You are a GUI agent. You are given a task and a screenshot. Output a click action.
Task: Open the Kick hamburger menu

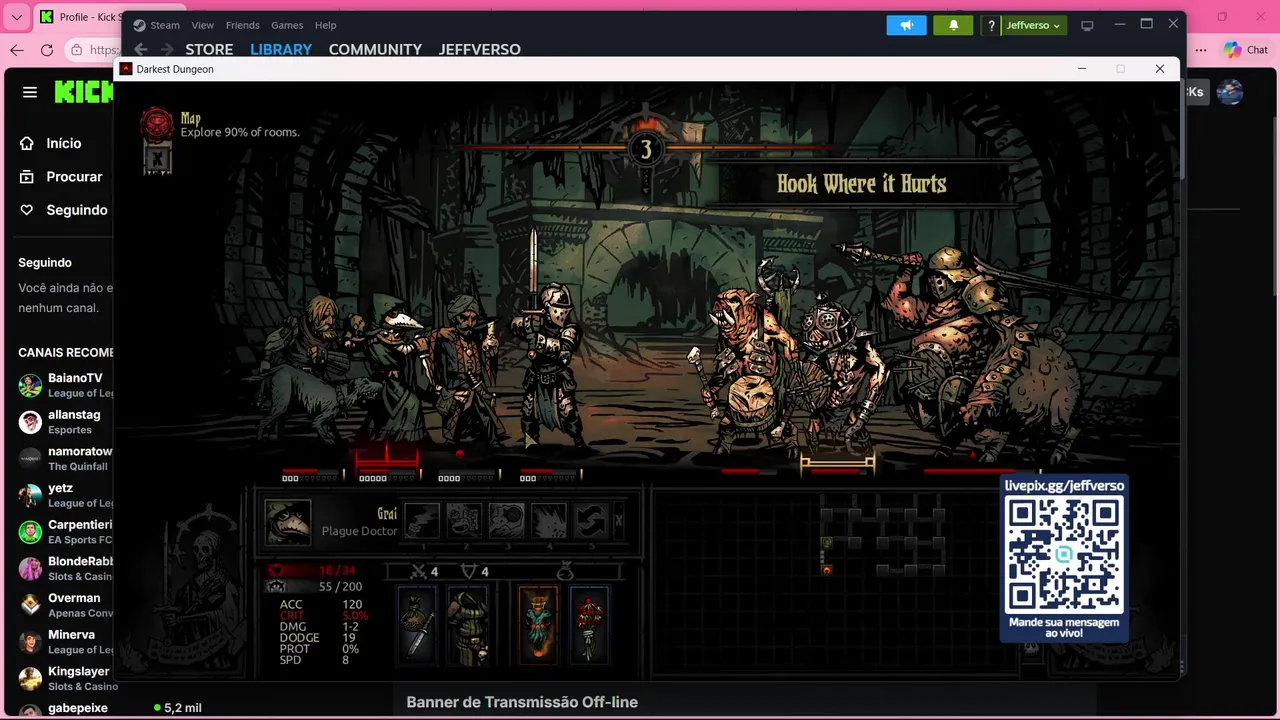click(30, 92)
